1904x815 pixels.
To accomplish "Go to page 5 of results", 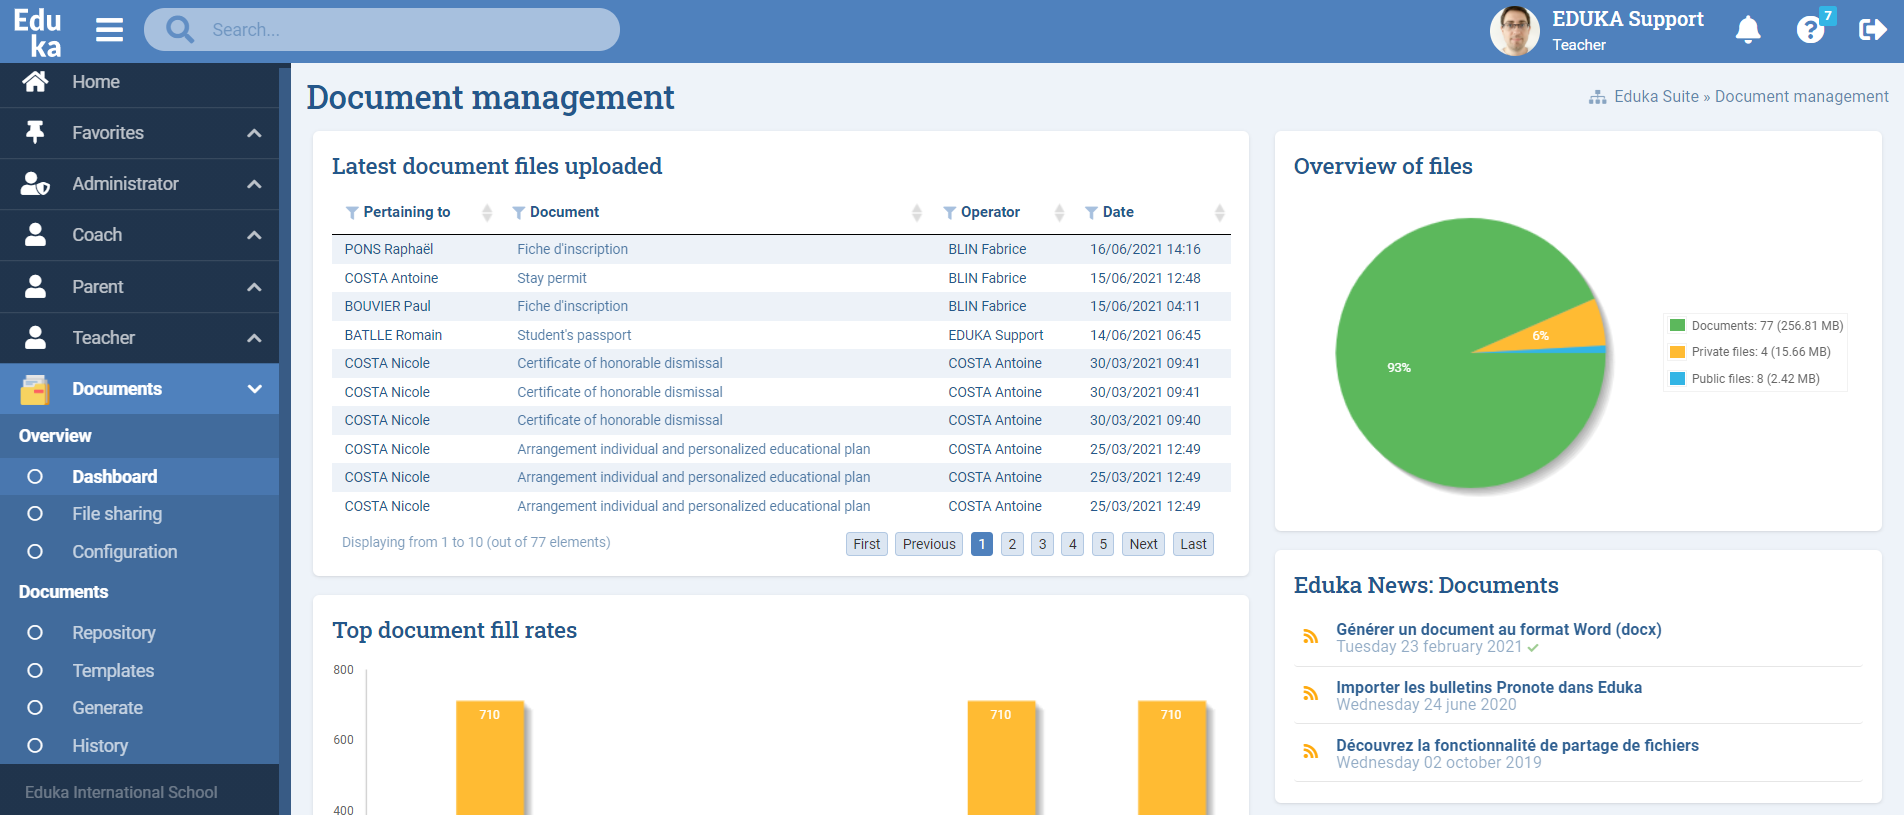I will click(1103, 544).
